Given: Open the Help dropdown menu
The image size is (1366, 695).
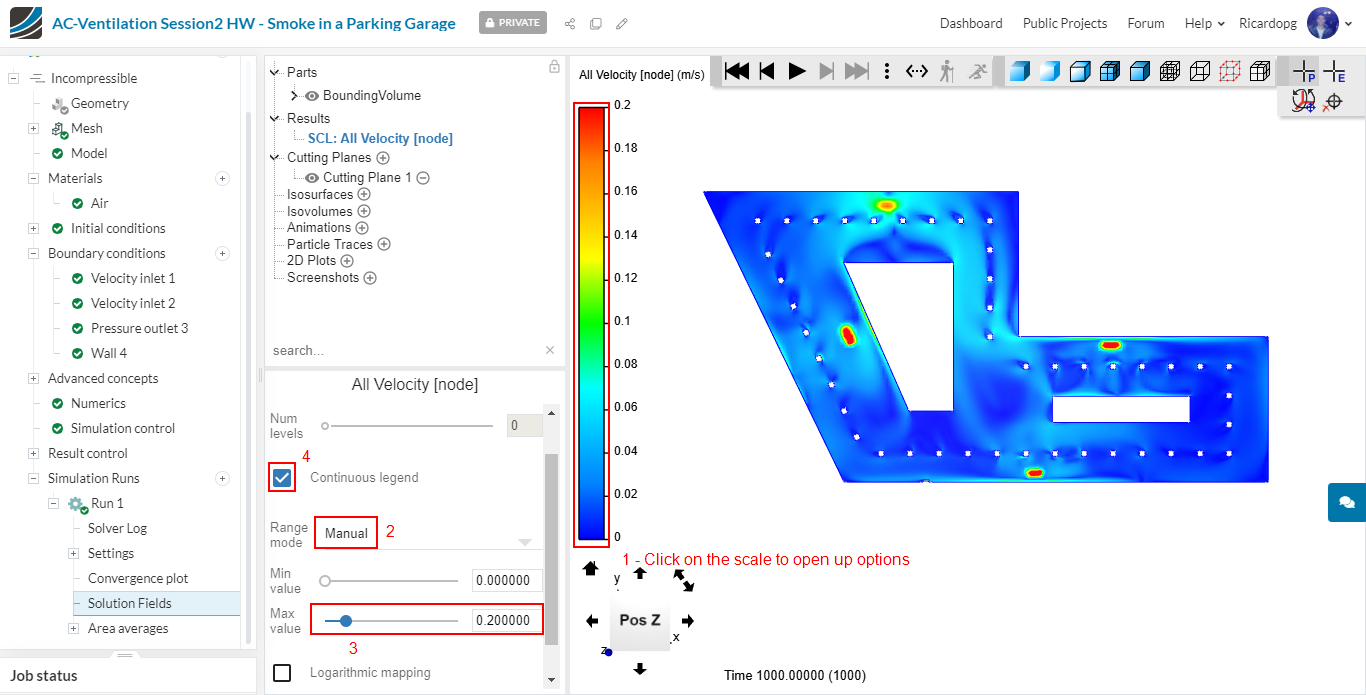Looking at the screenshot, I should (1204, 23).
